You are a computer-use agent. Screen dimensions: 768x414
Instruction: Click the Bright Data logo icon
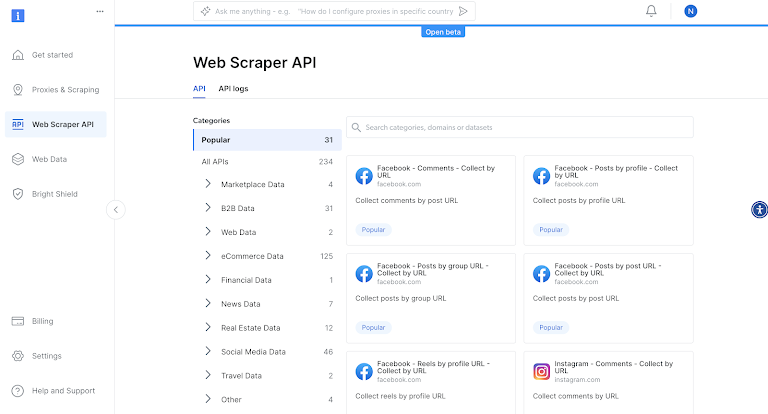[x=16, y=15]
